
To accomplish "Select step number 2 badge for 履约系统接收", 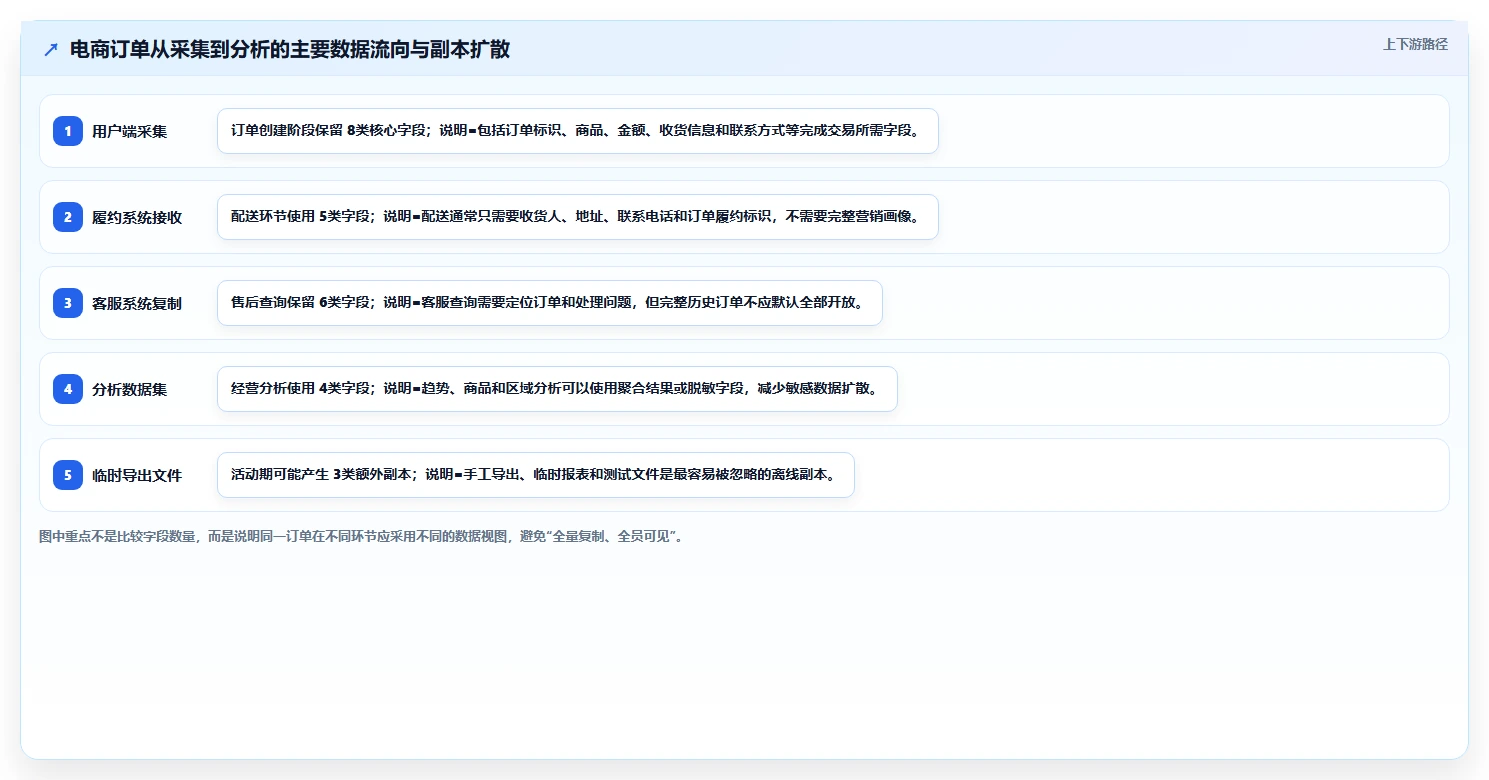I will tap(68, 217).
